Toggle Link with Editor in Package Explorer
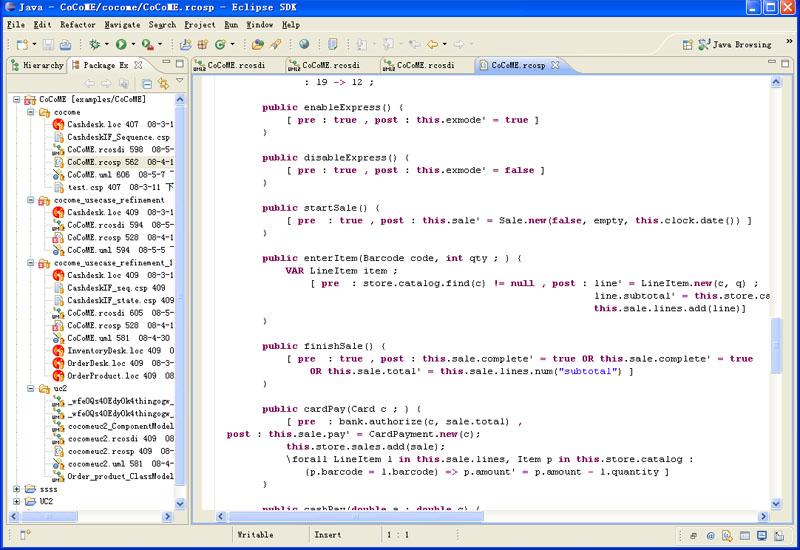800x550 pixels. coord(163,83)
